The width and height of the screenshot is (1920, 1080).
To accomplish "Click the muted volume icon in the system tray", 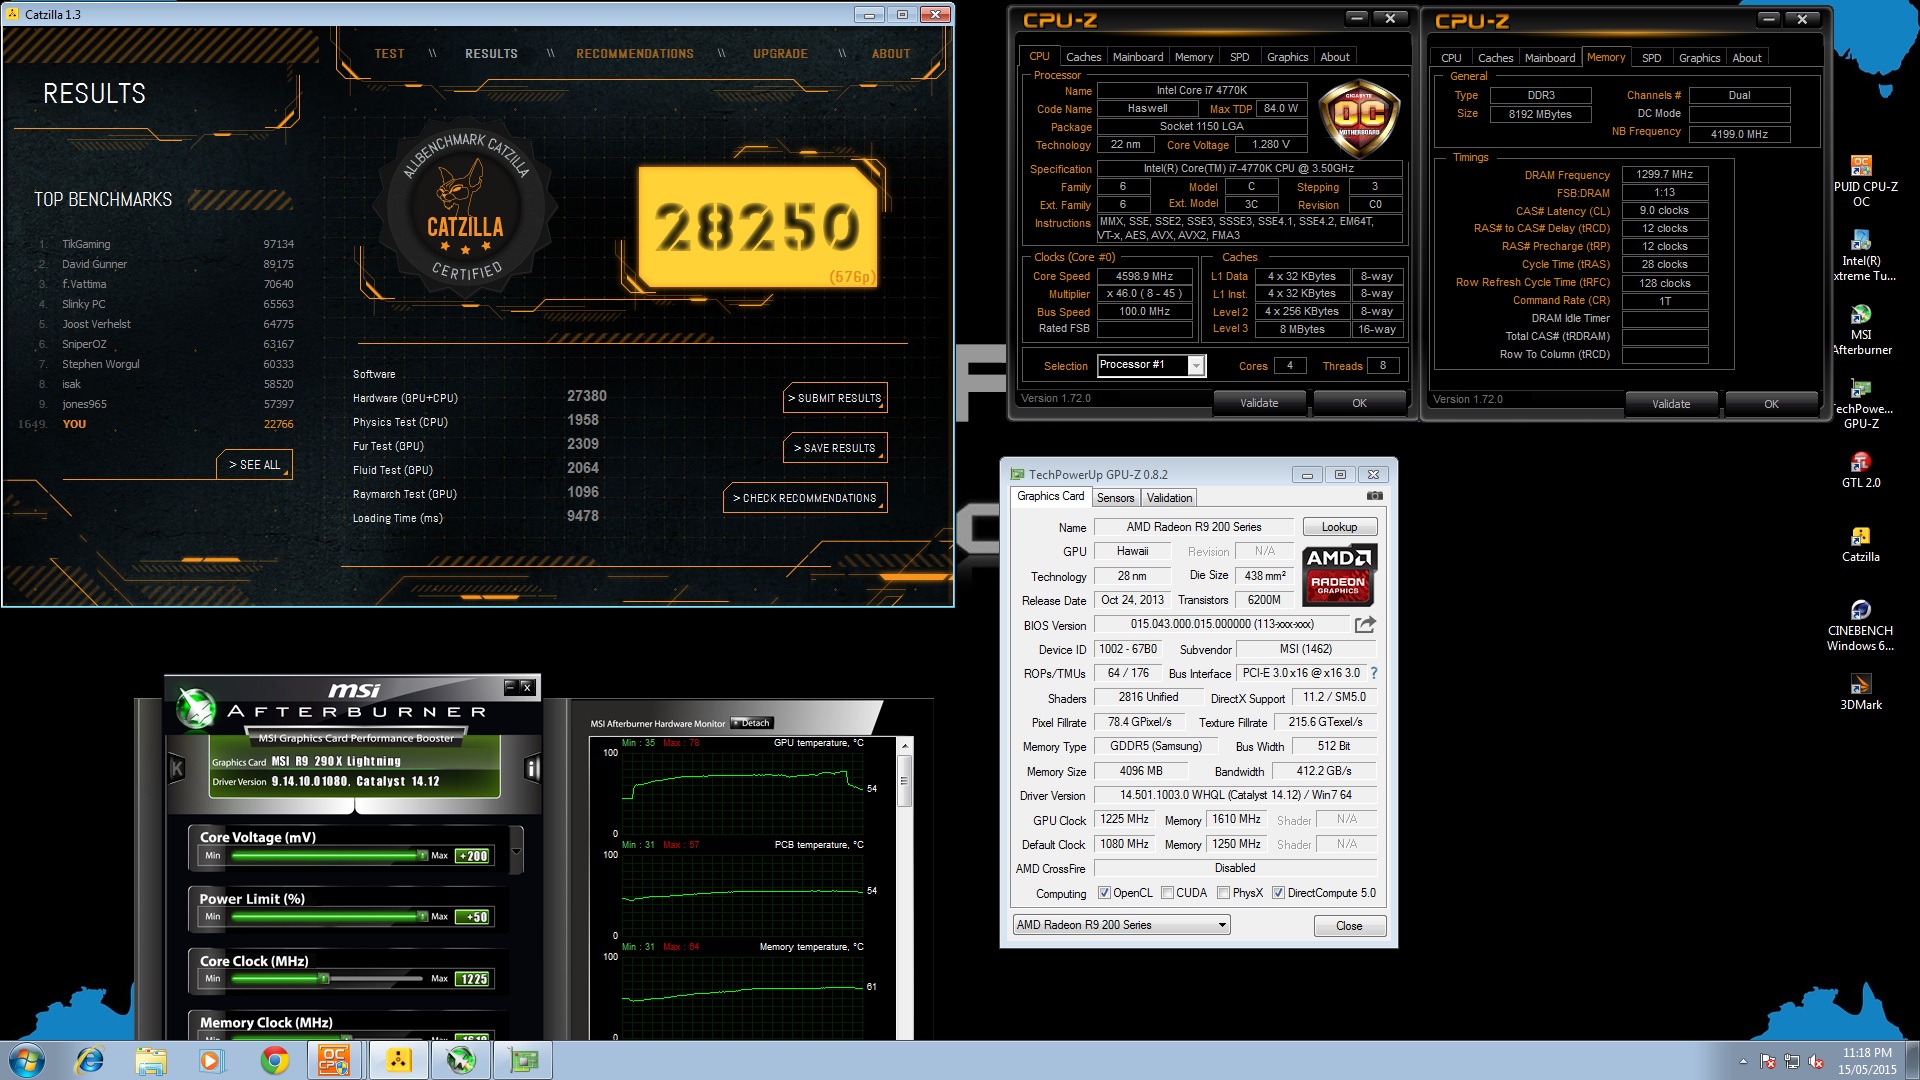I will pos(1816,1062).
